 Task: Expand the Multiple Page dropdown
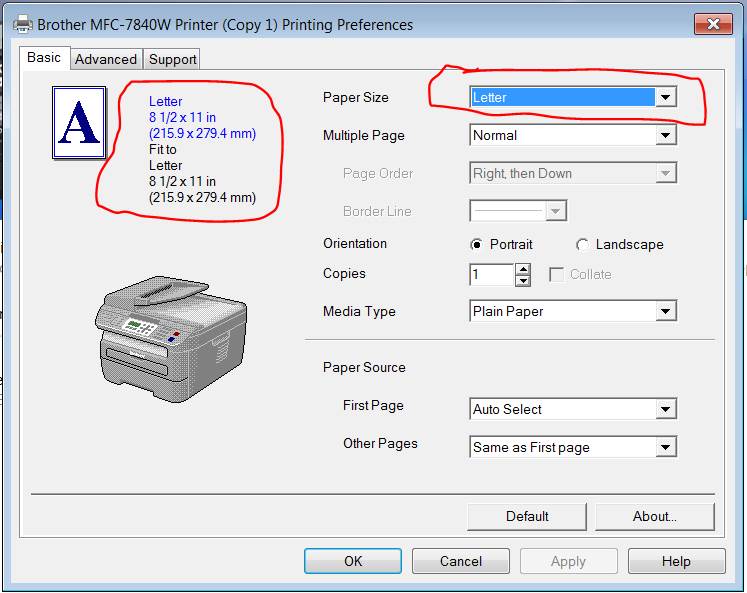coord(666,135)
